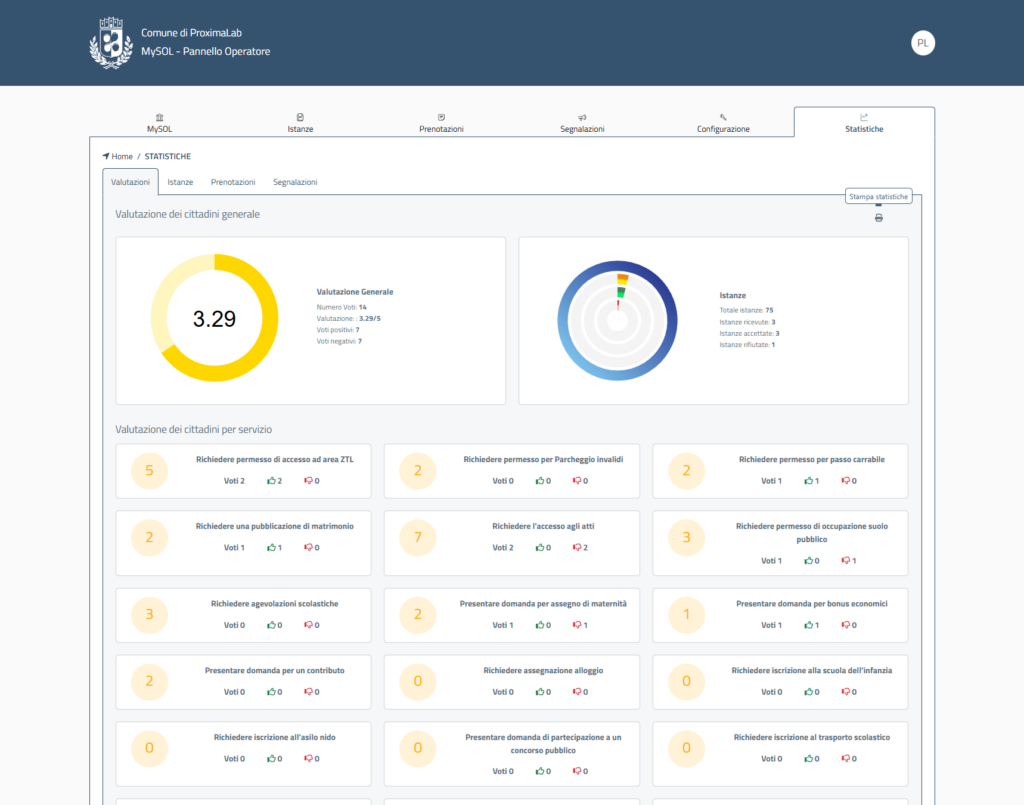Screen dimensions: 1024x805
Task: Select the Segnalazioni statistics sub-tab
Action: (x=295, y=182)
